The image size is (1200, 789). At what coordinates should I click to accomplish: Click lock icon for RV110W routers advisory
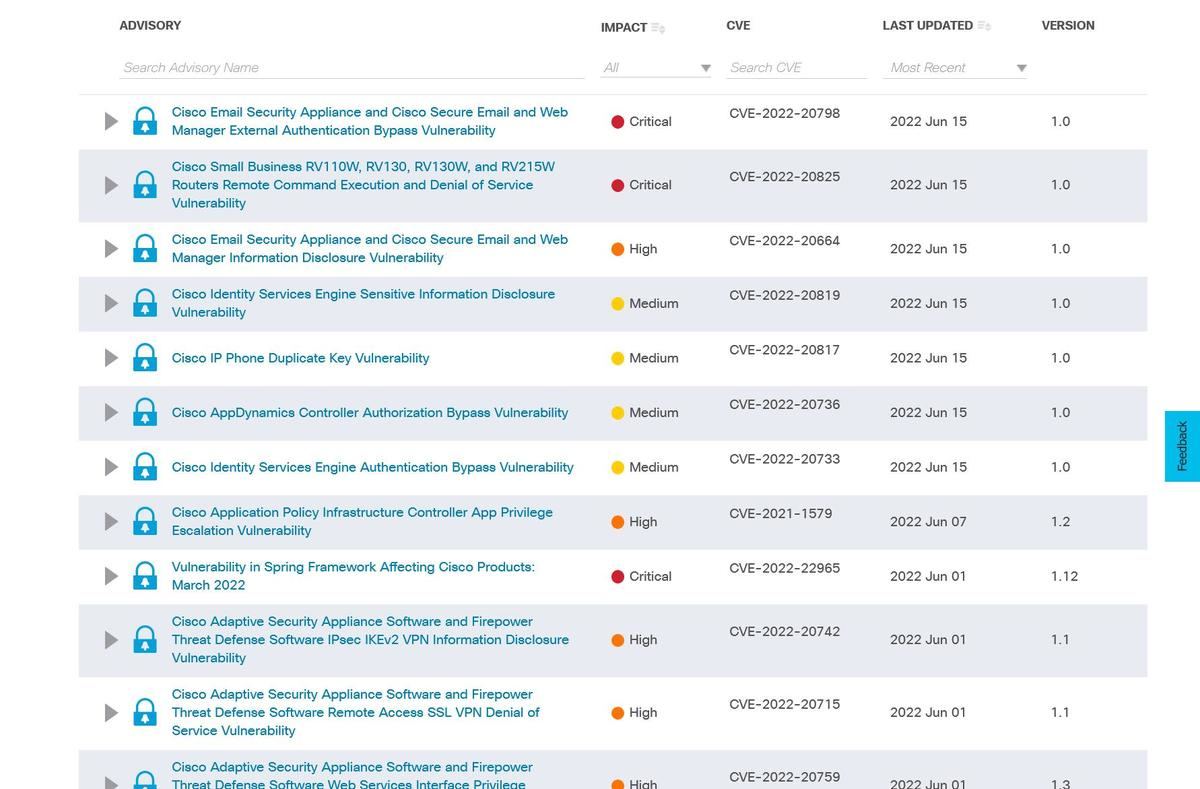tap(145, 185)
